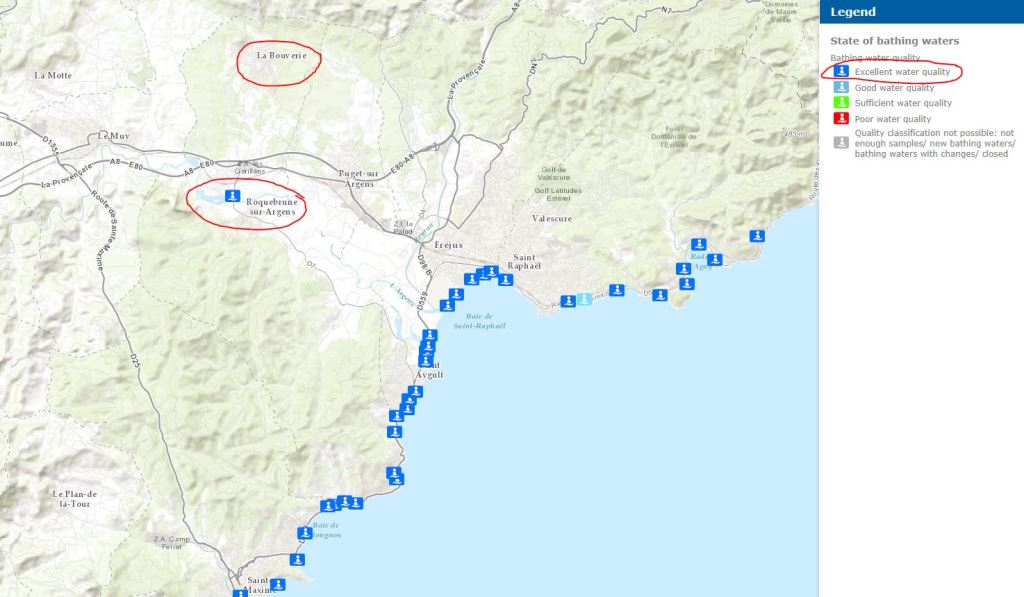
Task: Click the State of bathing waters heading
Action: (x=894, y=40)
